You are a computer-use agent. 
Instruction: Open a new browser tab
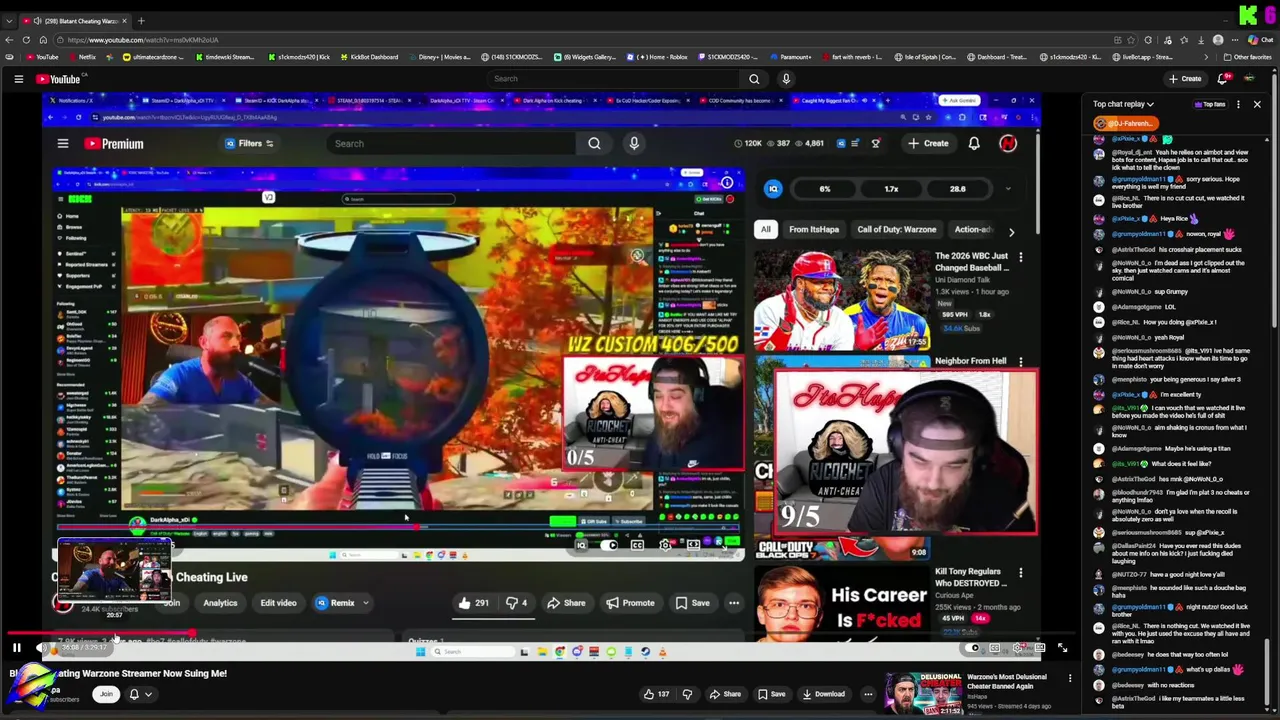pos(141,21)
